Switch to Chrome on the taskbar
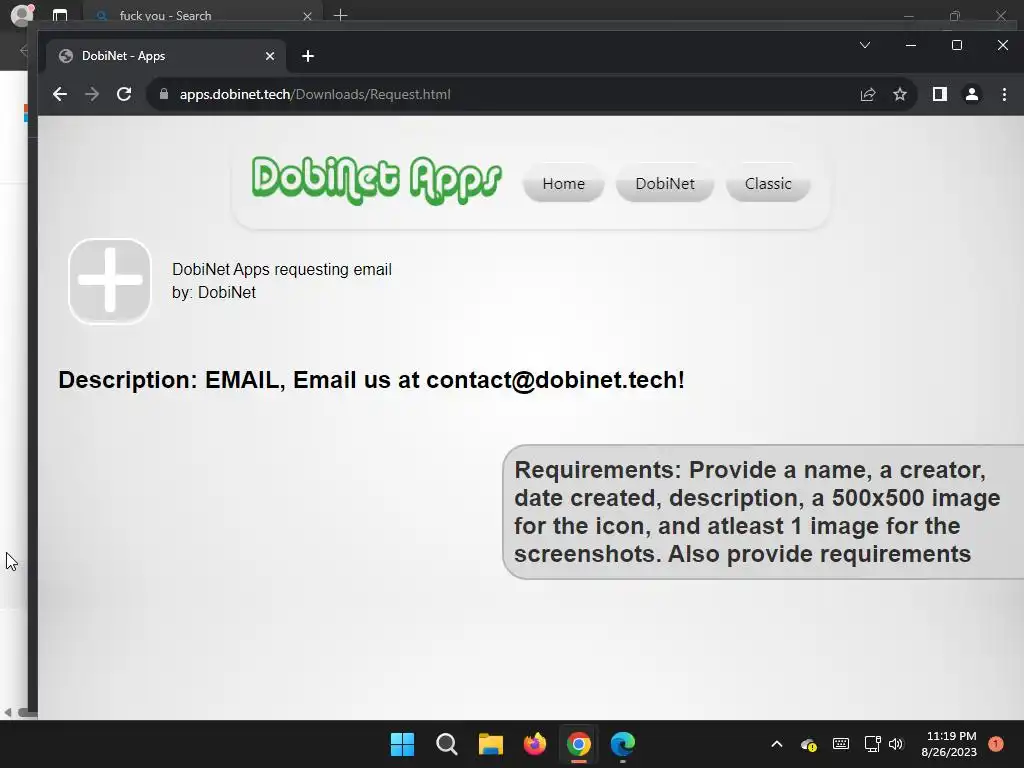Viewport: 1024px width, 768px height. pyautogui.click(x=579, y=744)
